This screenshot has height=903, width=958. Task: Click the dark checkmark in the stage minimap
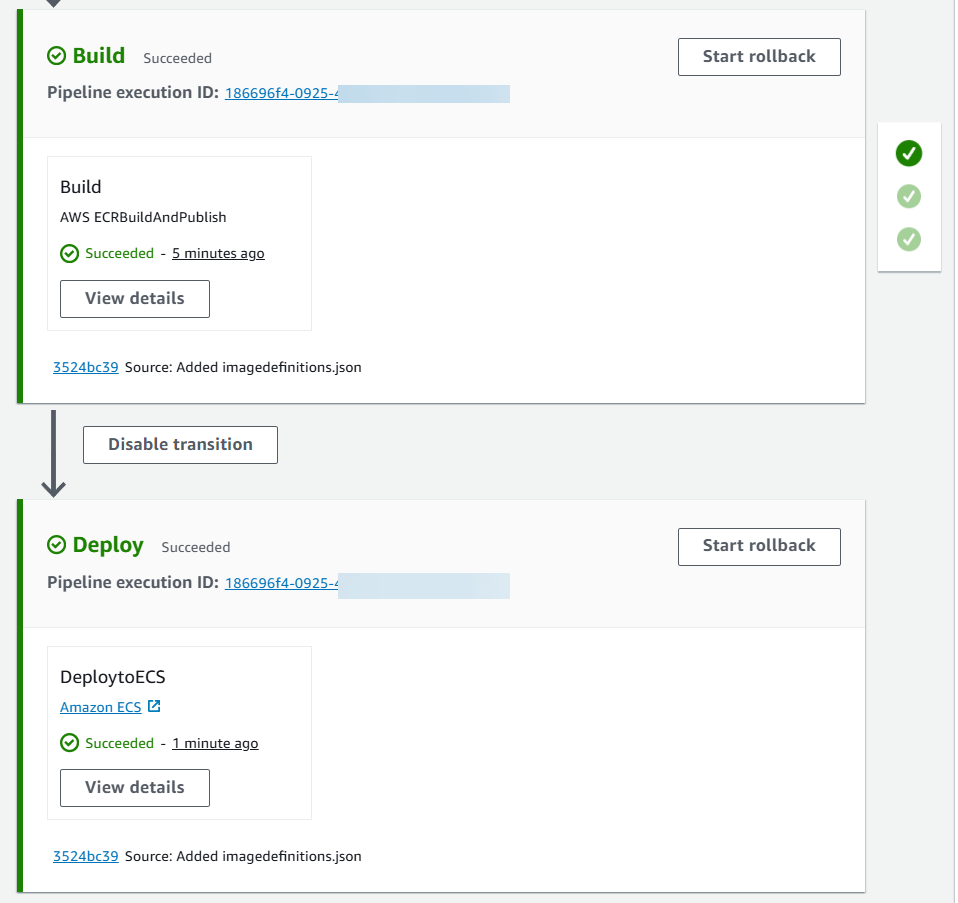click(x=908, y=154)
